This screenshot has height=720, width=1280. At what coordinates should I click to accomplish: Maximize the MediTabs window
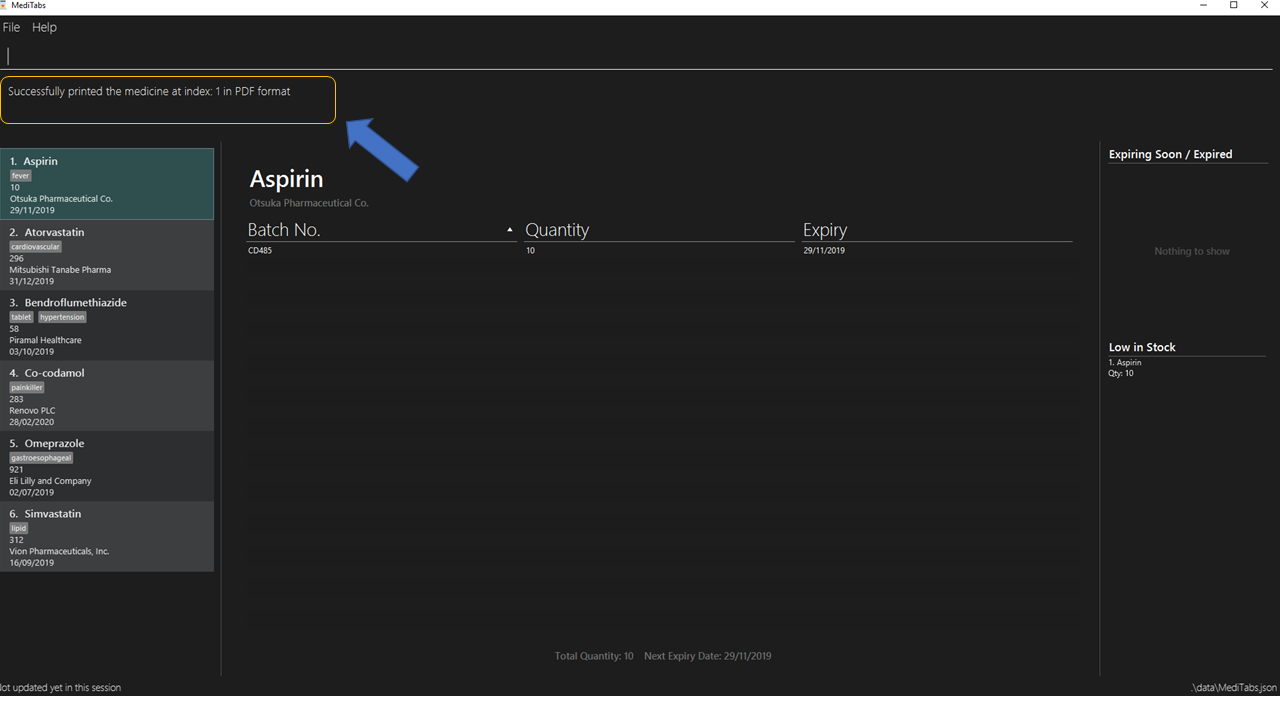(1234, 6)
